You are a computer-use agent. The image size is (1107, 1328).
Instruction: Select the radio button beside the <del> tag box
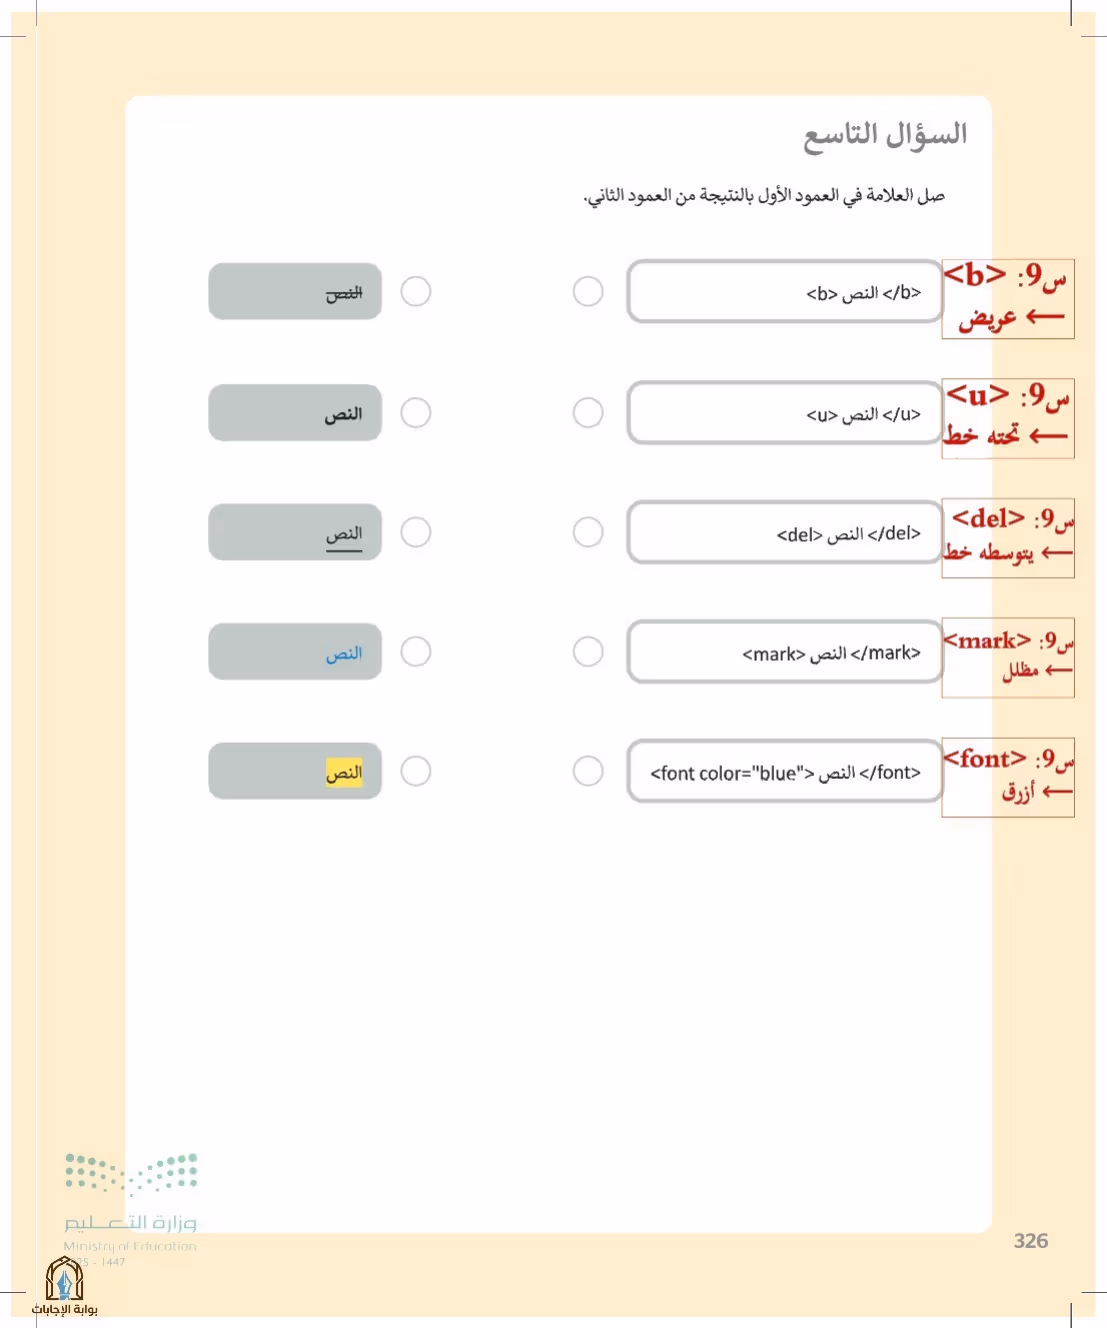[588, 532]
